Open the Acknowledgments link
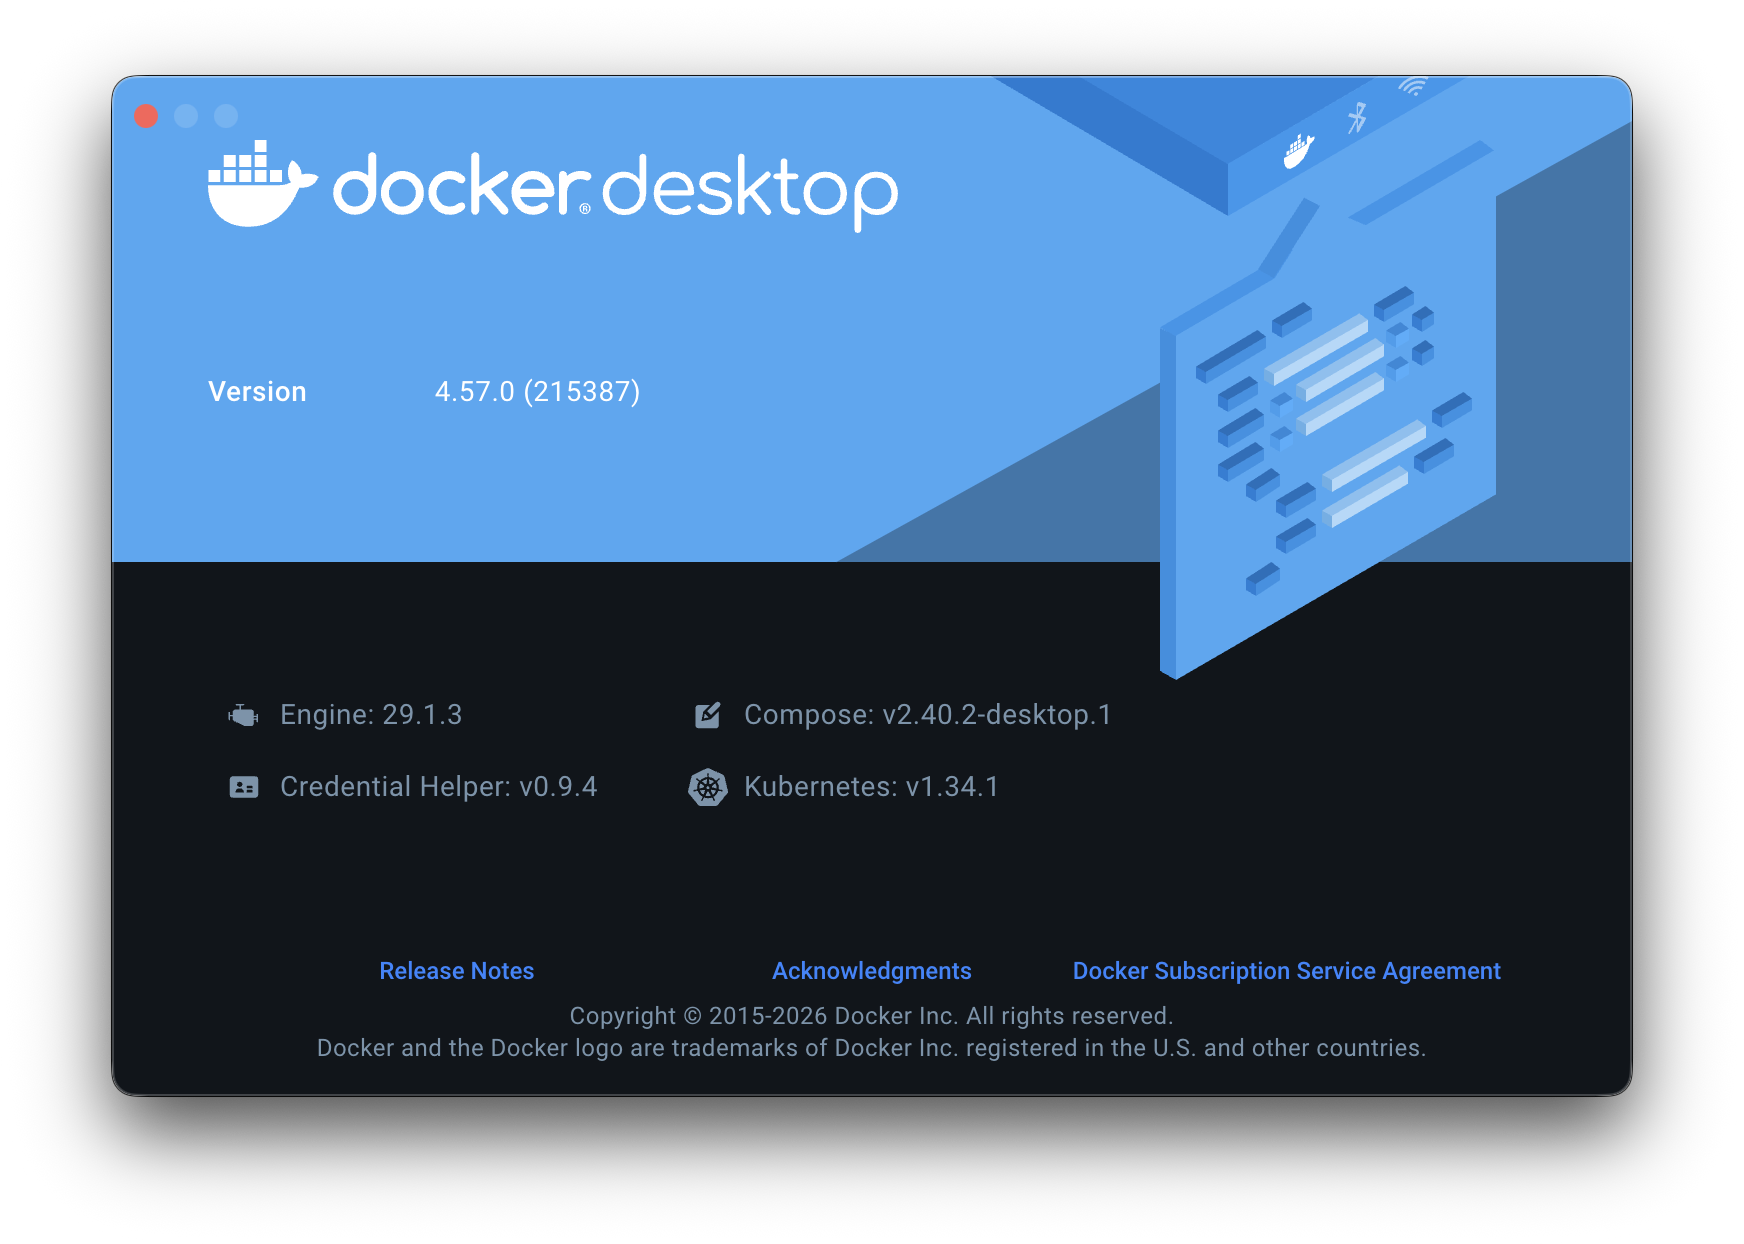Screen dimensions: 1744x1244 (871, 971)
